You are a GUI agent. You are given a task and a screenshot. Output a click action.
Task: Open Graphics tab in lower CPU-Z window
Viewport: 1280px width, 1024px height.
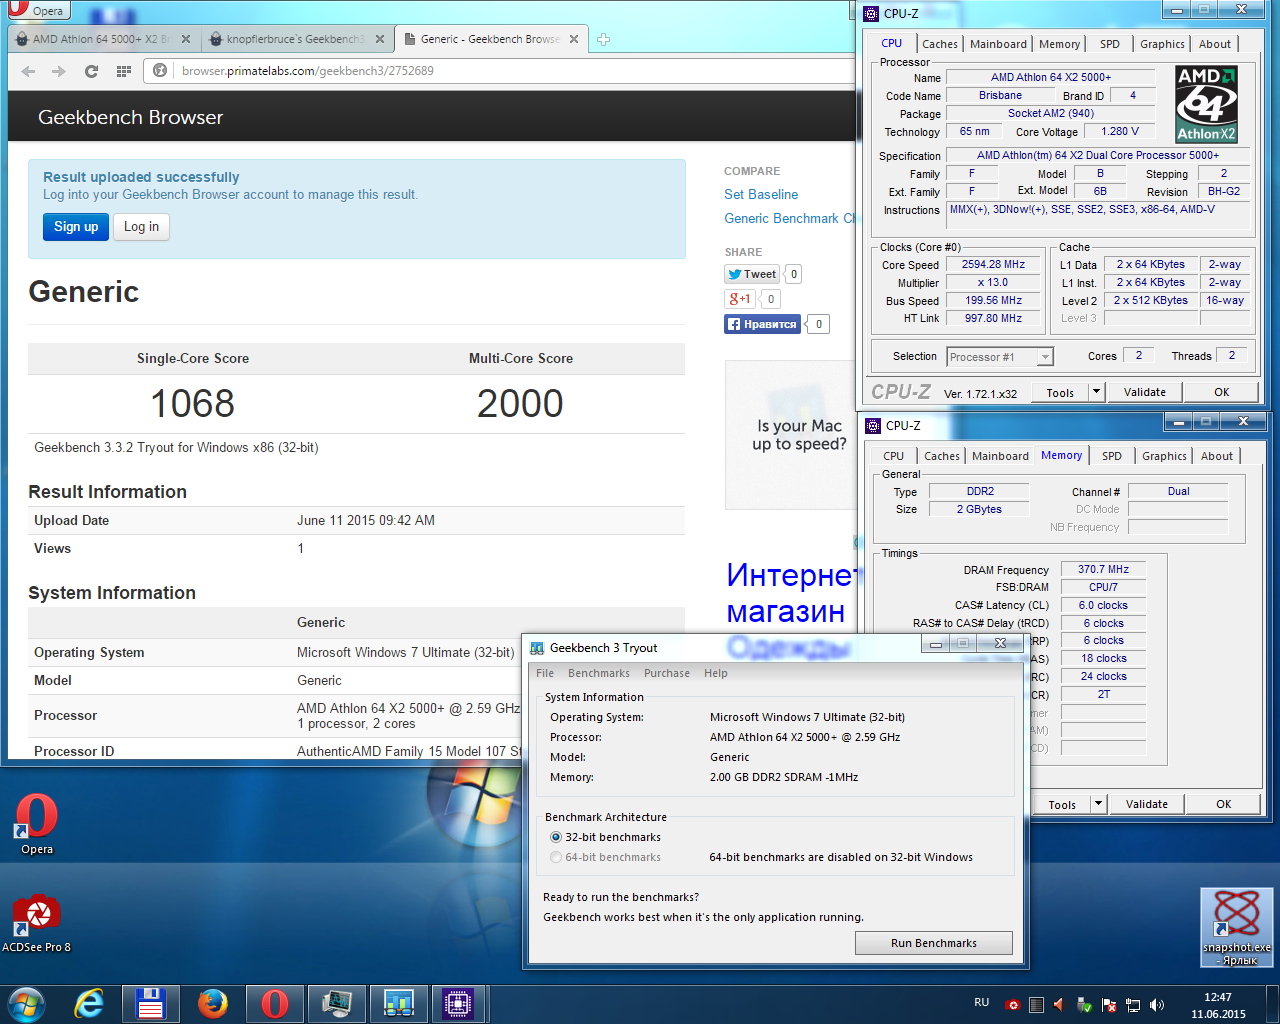[1164, 456]
